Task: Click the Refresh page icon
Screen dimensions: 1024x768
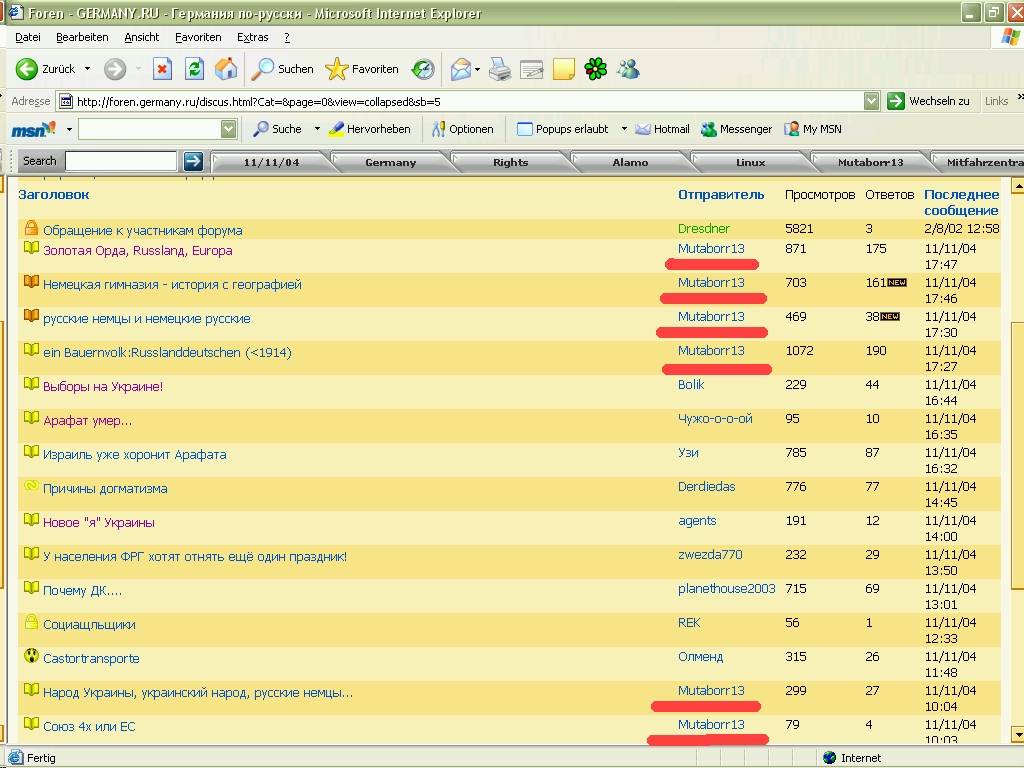Action: coord(194,69)
